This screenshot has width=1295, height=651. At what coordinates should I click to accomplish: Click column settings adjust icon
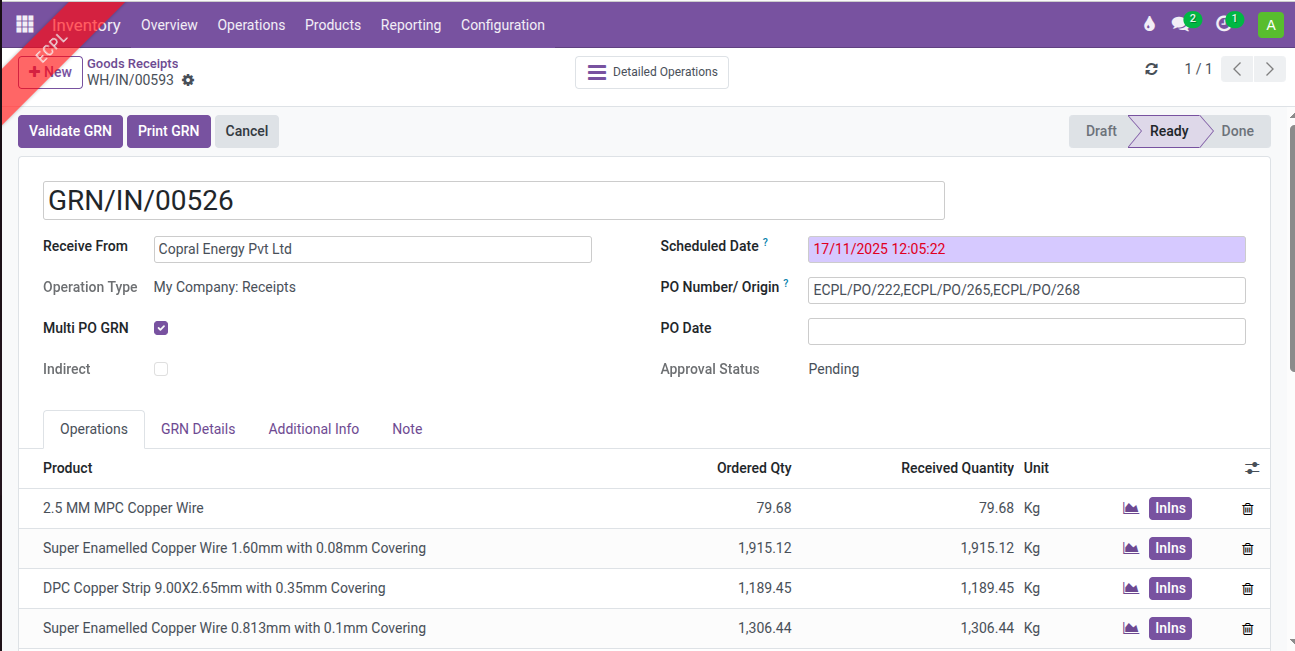1252,468
